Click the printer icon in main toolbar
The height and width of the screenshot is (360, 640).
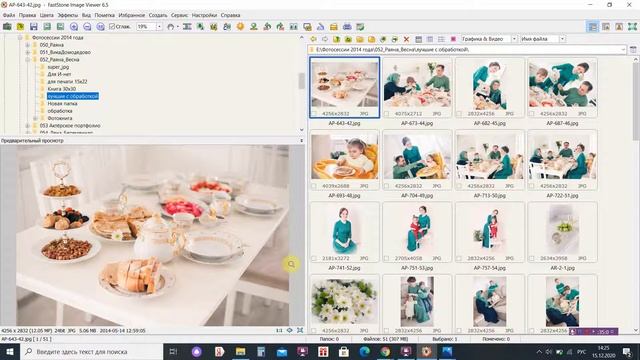pyautogui.click(x=347, y=27)
